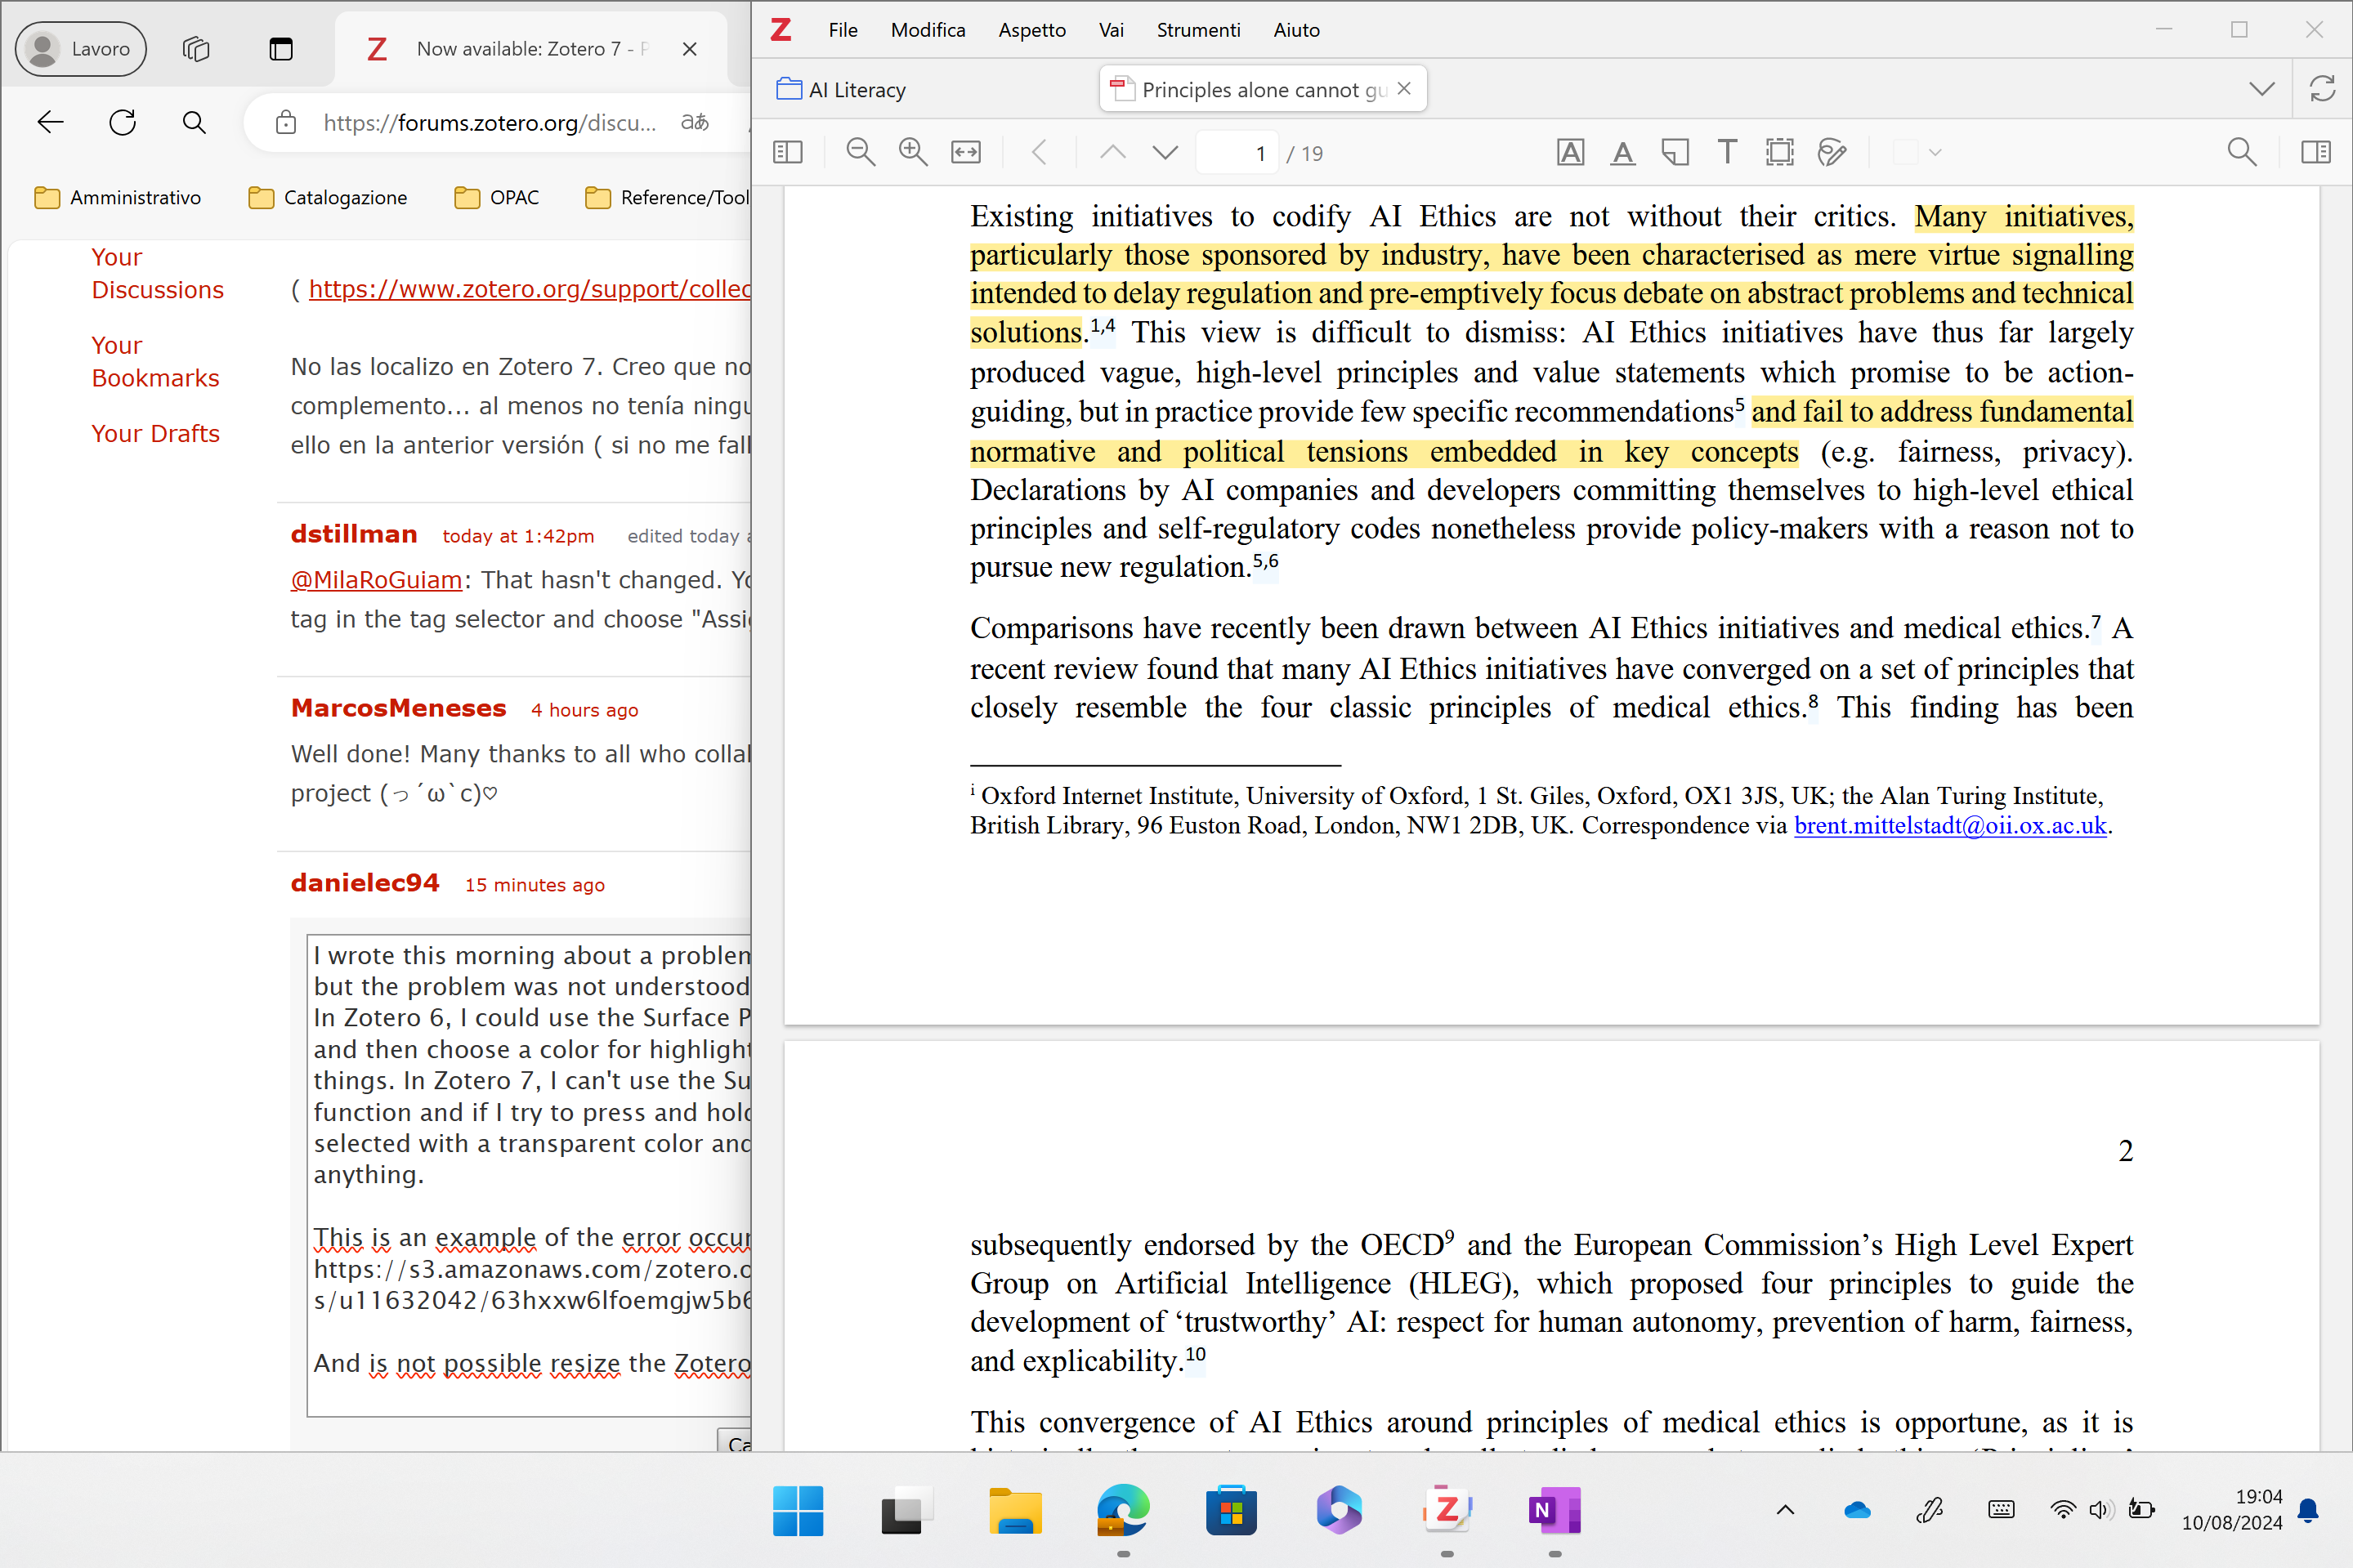Switch to the AI Literacy library tab
Image resolution: width=2353 pixels, height=1568 pixels.
(x=857, y=90)
